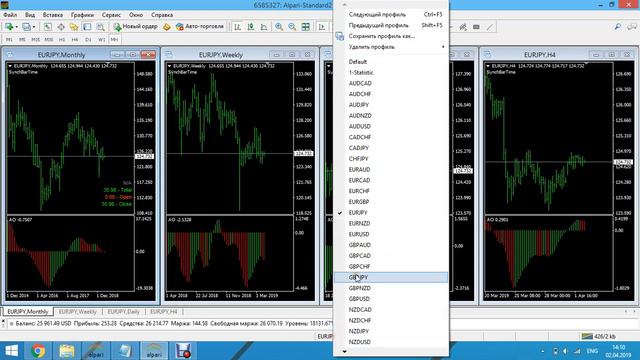Image resolution: width=640 pixels, height=360 pixels.
Task: Open the Market Watch panel icon
Action: (47, 27)
